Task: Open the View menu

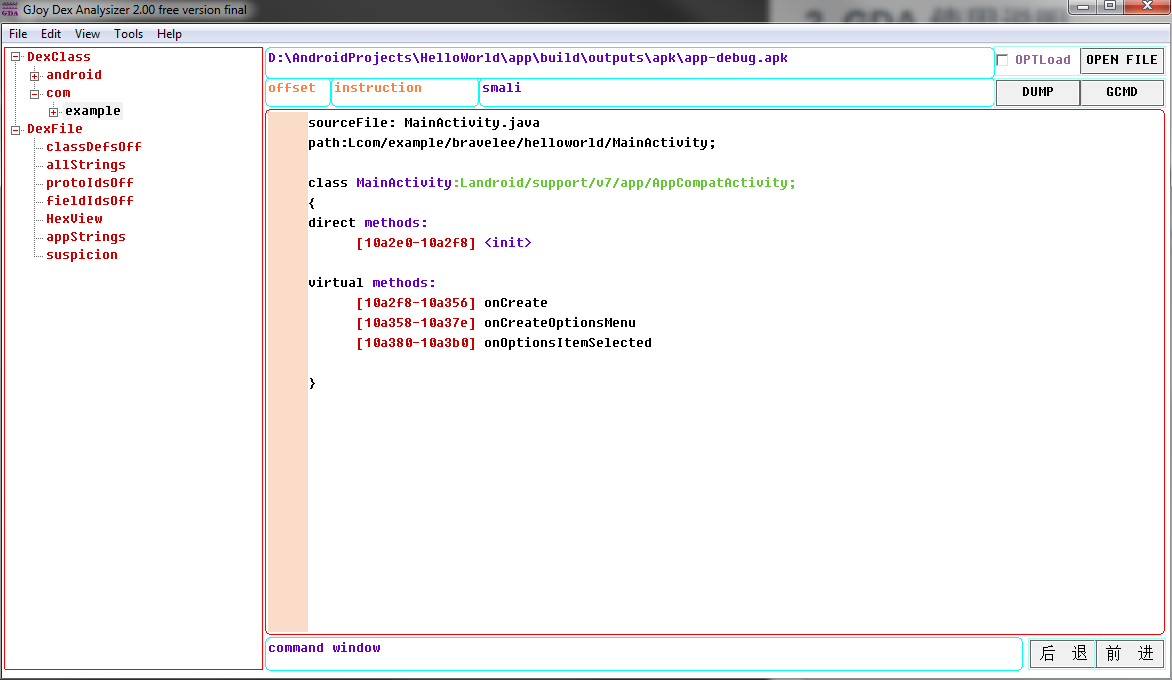Action: [87, 34]
